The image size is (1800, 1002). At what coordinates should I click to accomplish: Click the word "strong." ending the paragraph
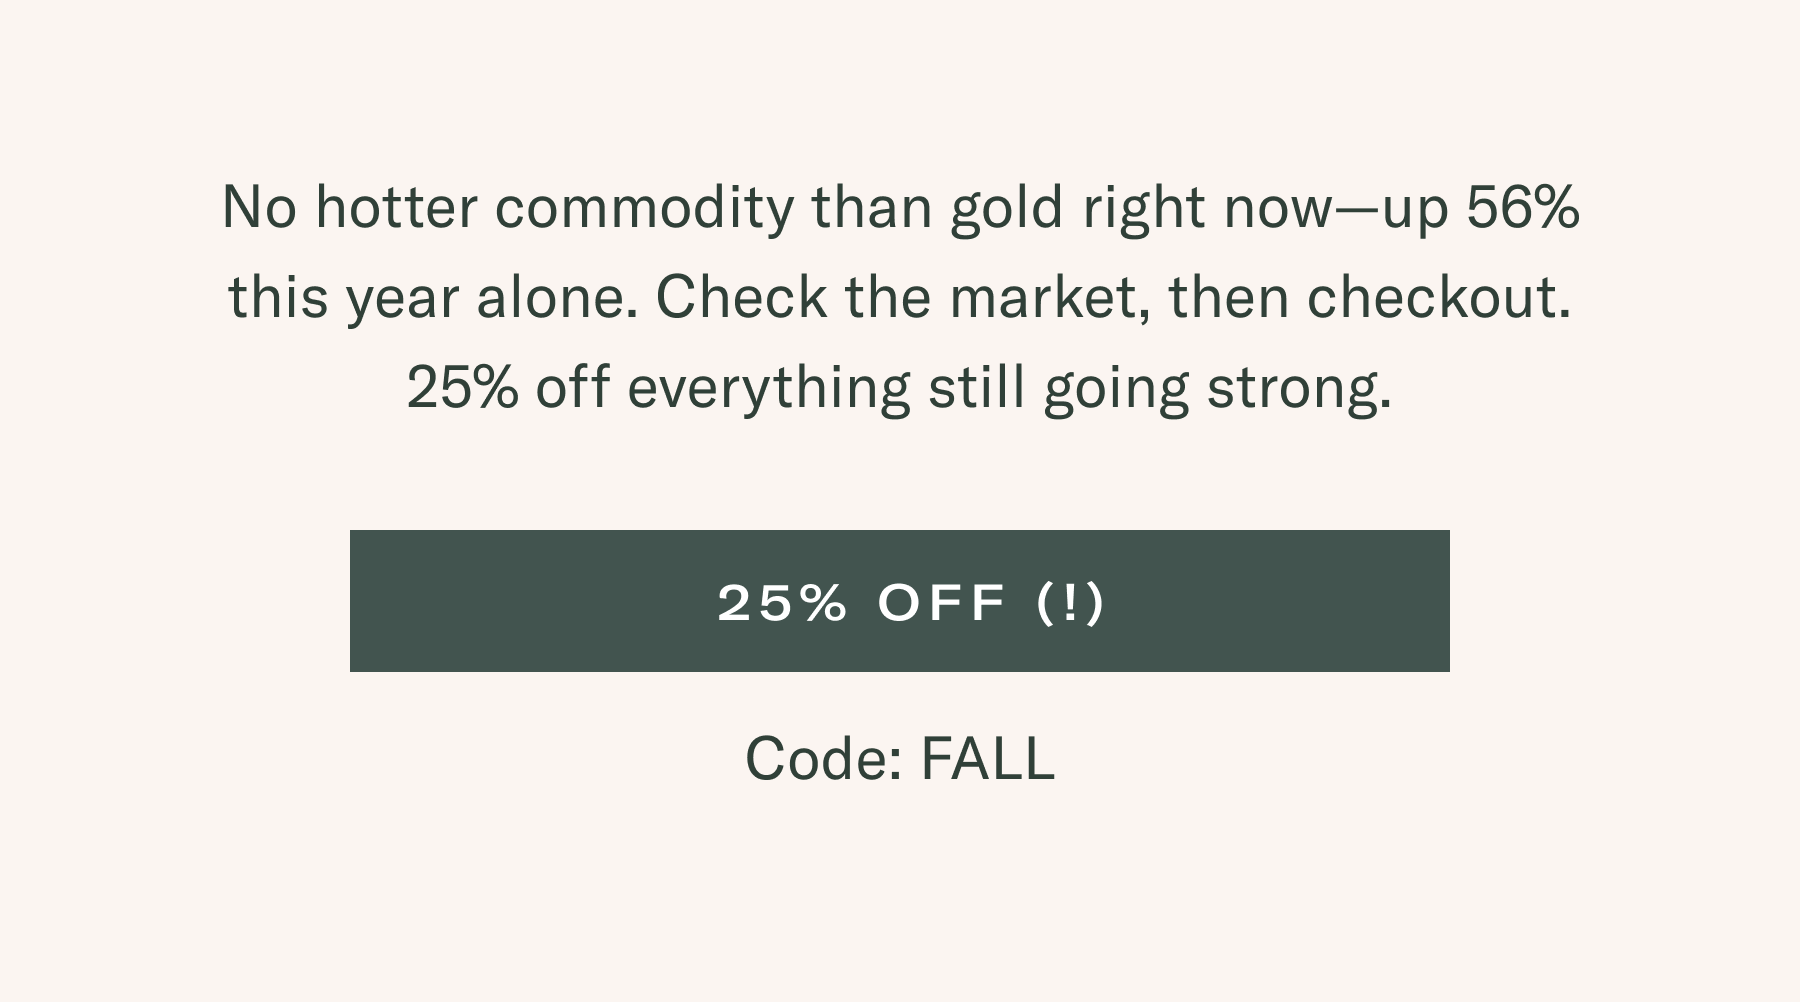pyautogui.click(x=1299, y=387)
